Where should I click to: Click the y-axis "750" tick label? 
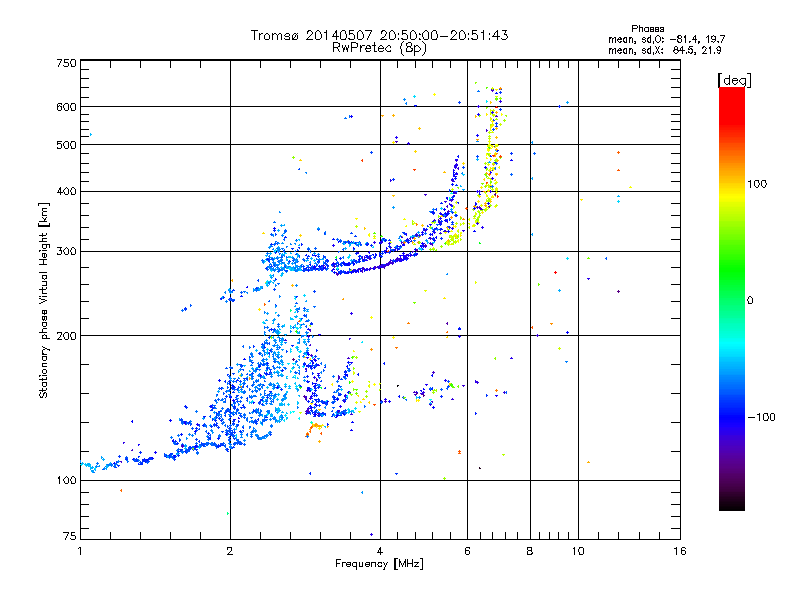67,63
